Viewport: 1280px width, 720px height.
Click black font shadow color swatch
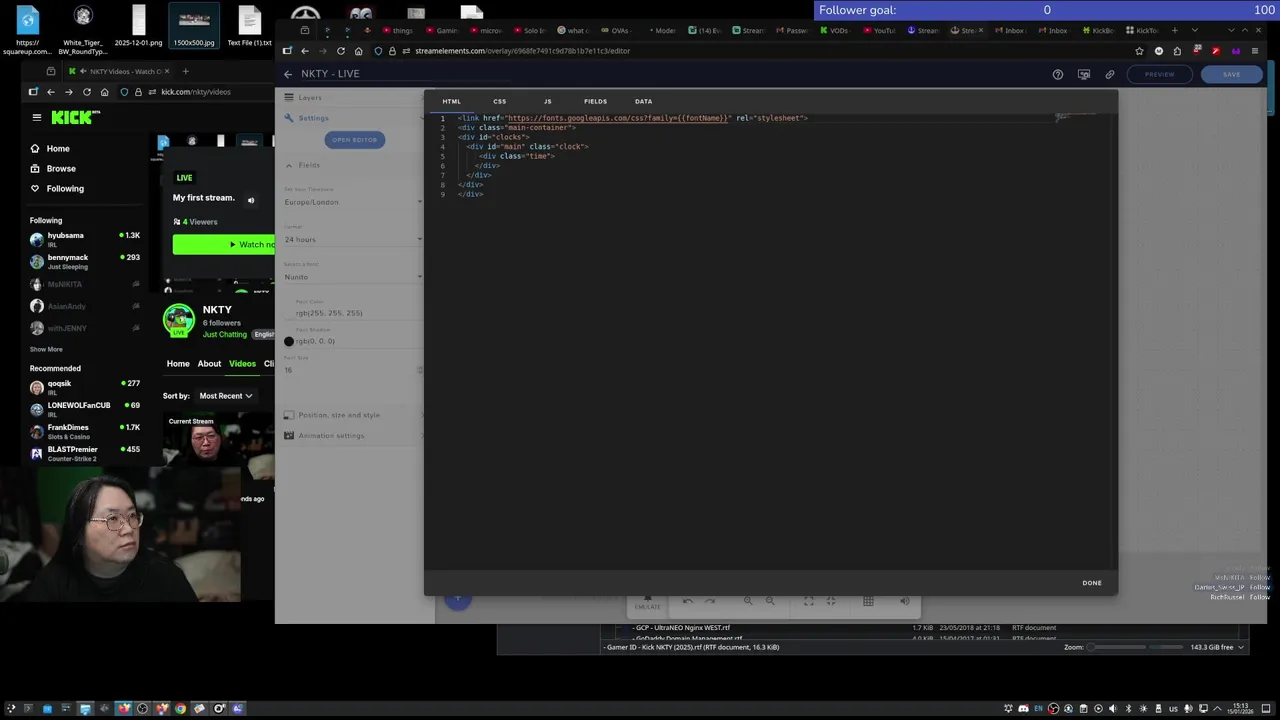tap(289, 341)
